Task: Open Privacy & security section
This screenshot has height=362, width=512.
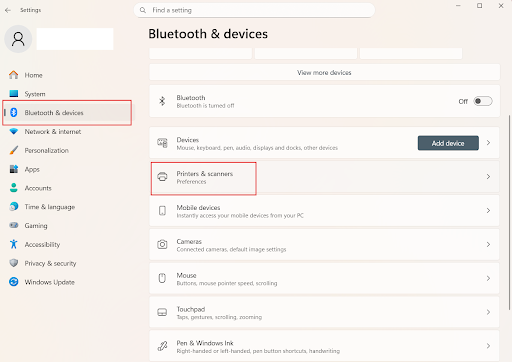Action: pos(67,263)
